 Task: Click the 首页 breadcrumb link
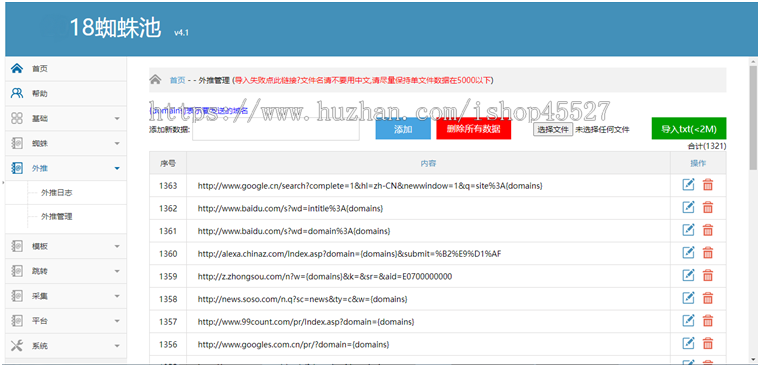177,80
